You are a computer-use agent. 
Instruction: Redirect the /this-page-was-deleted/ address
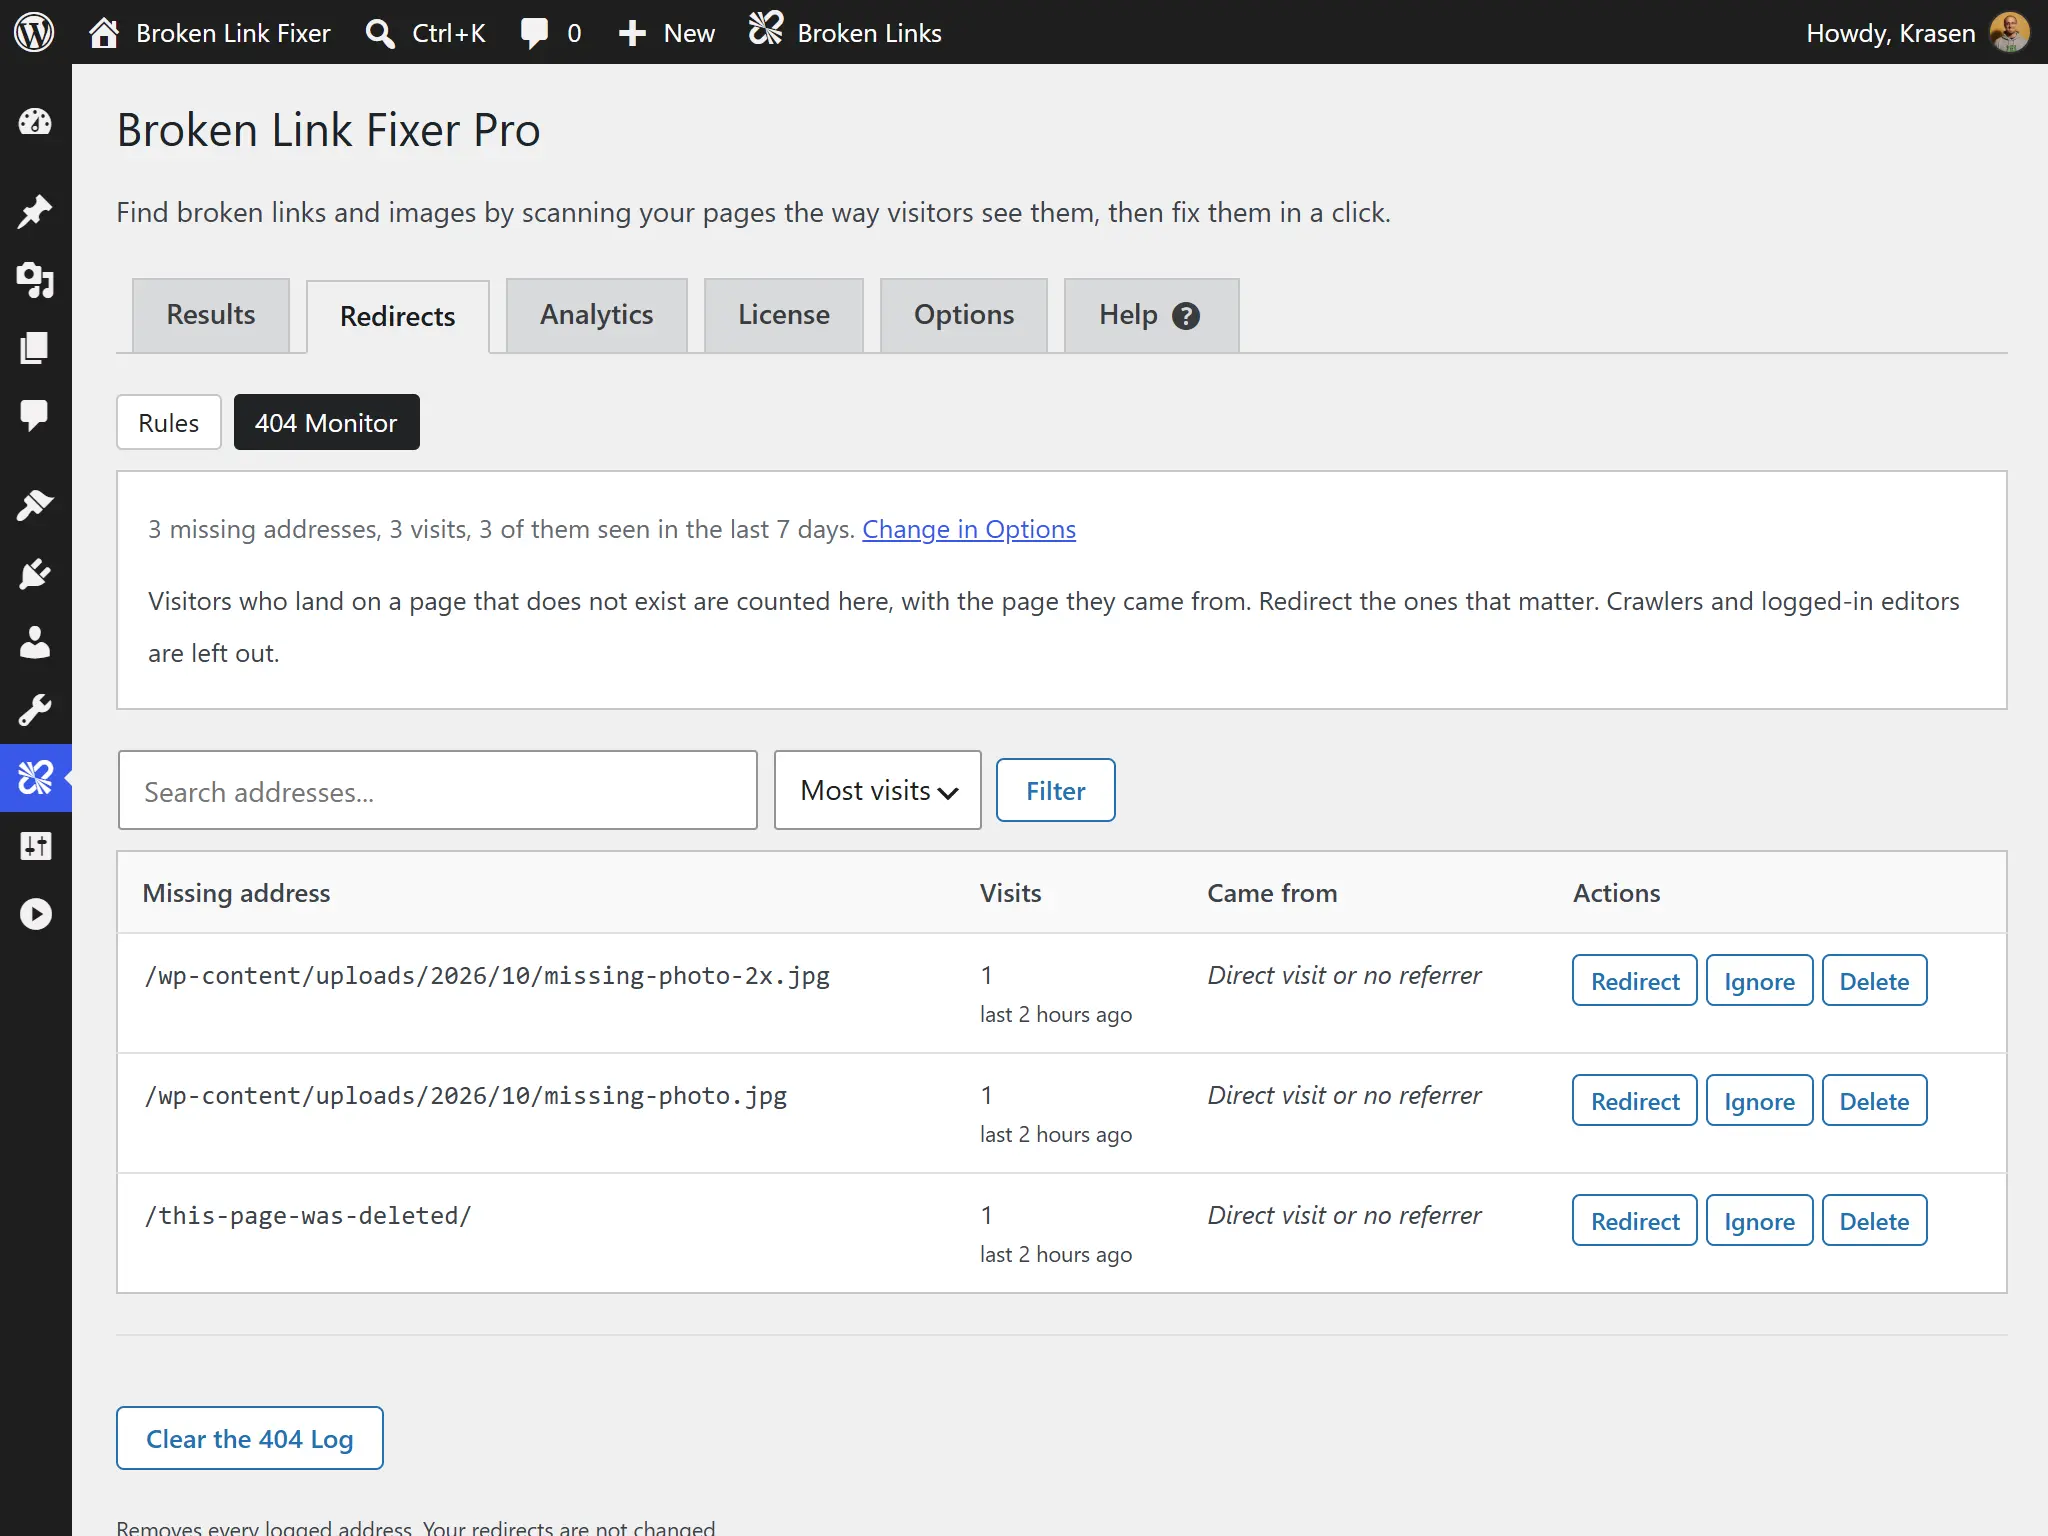(x=1635, y=1221)
